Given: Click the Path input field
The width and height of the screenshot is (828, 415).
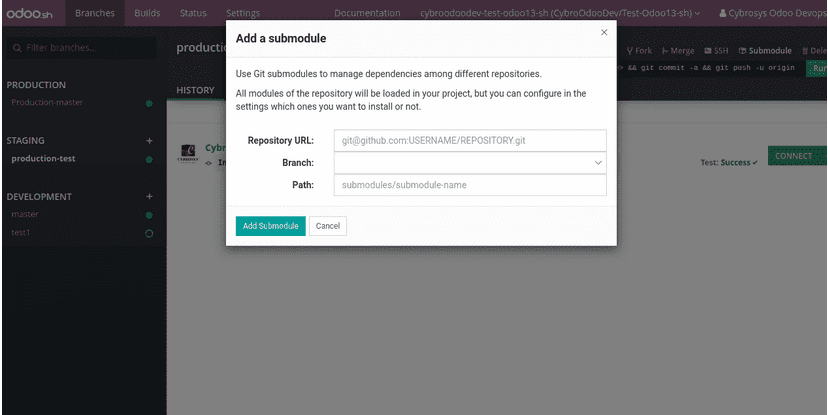Looking at the screenshot, I should click(470, 185).
